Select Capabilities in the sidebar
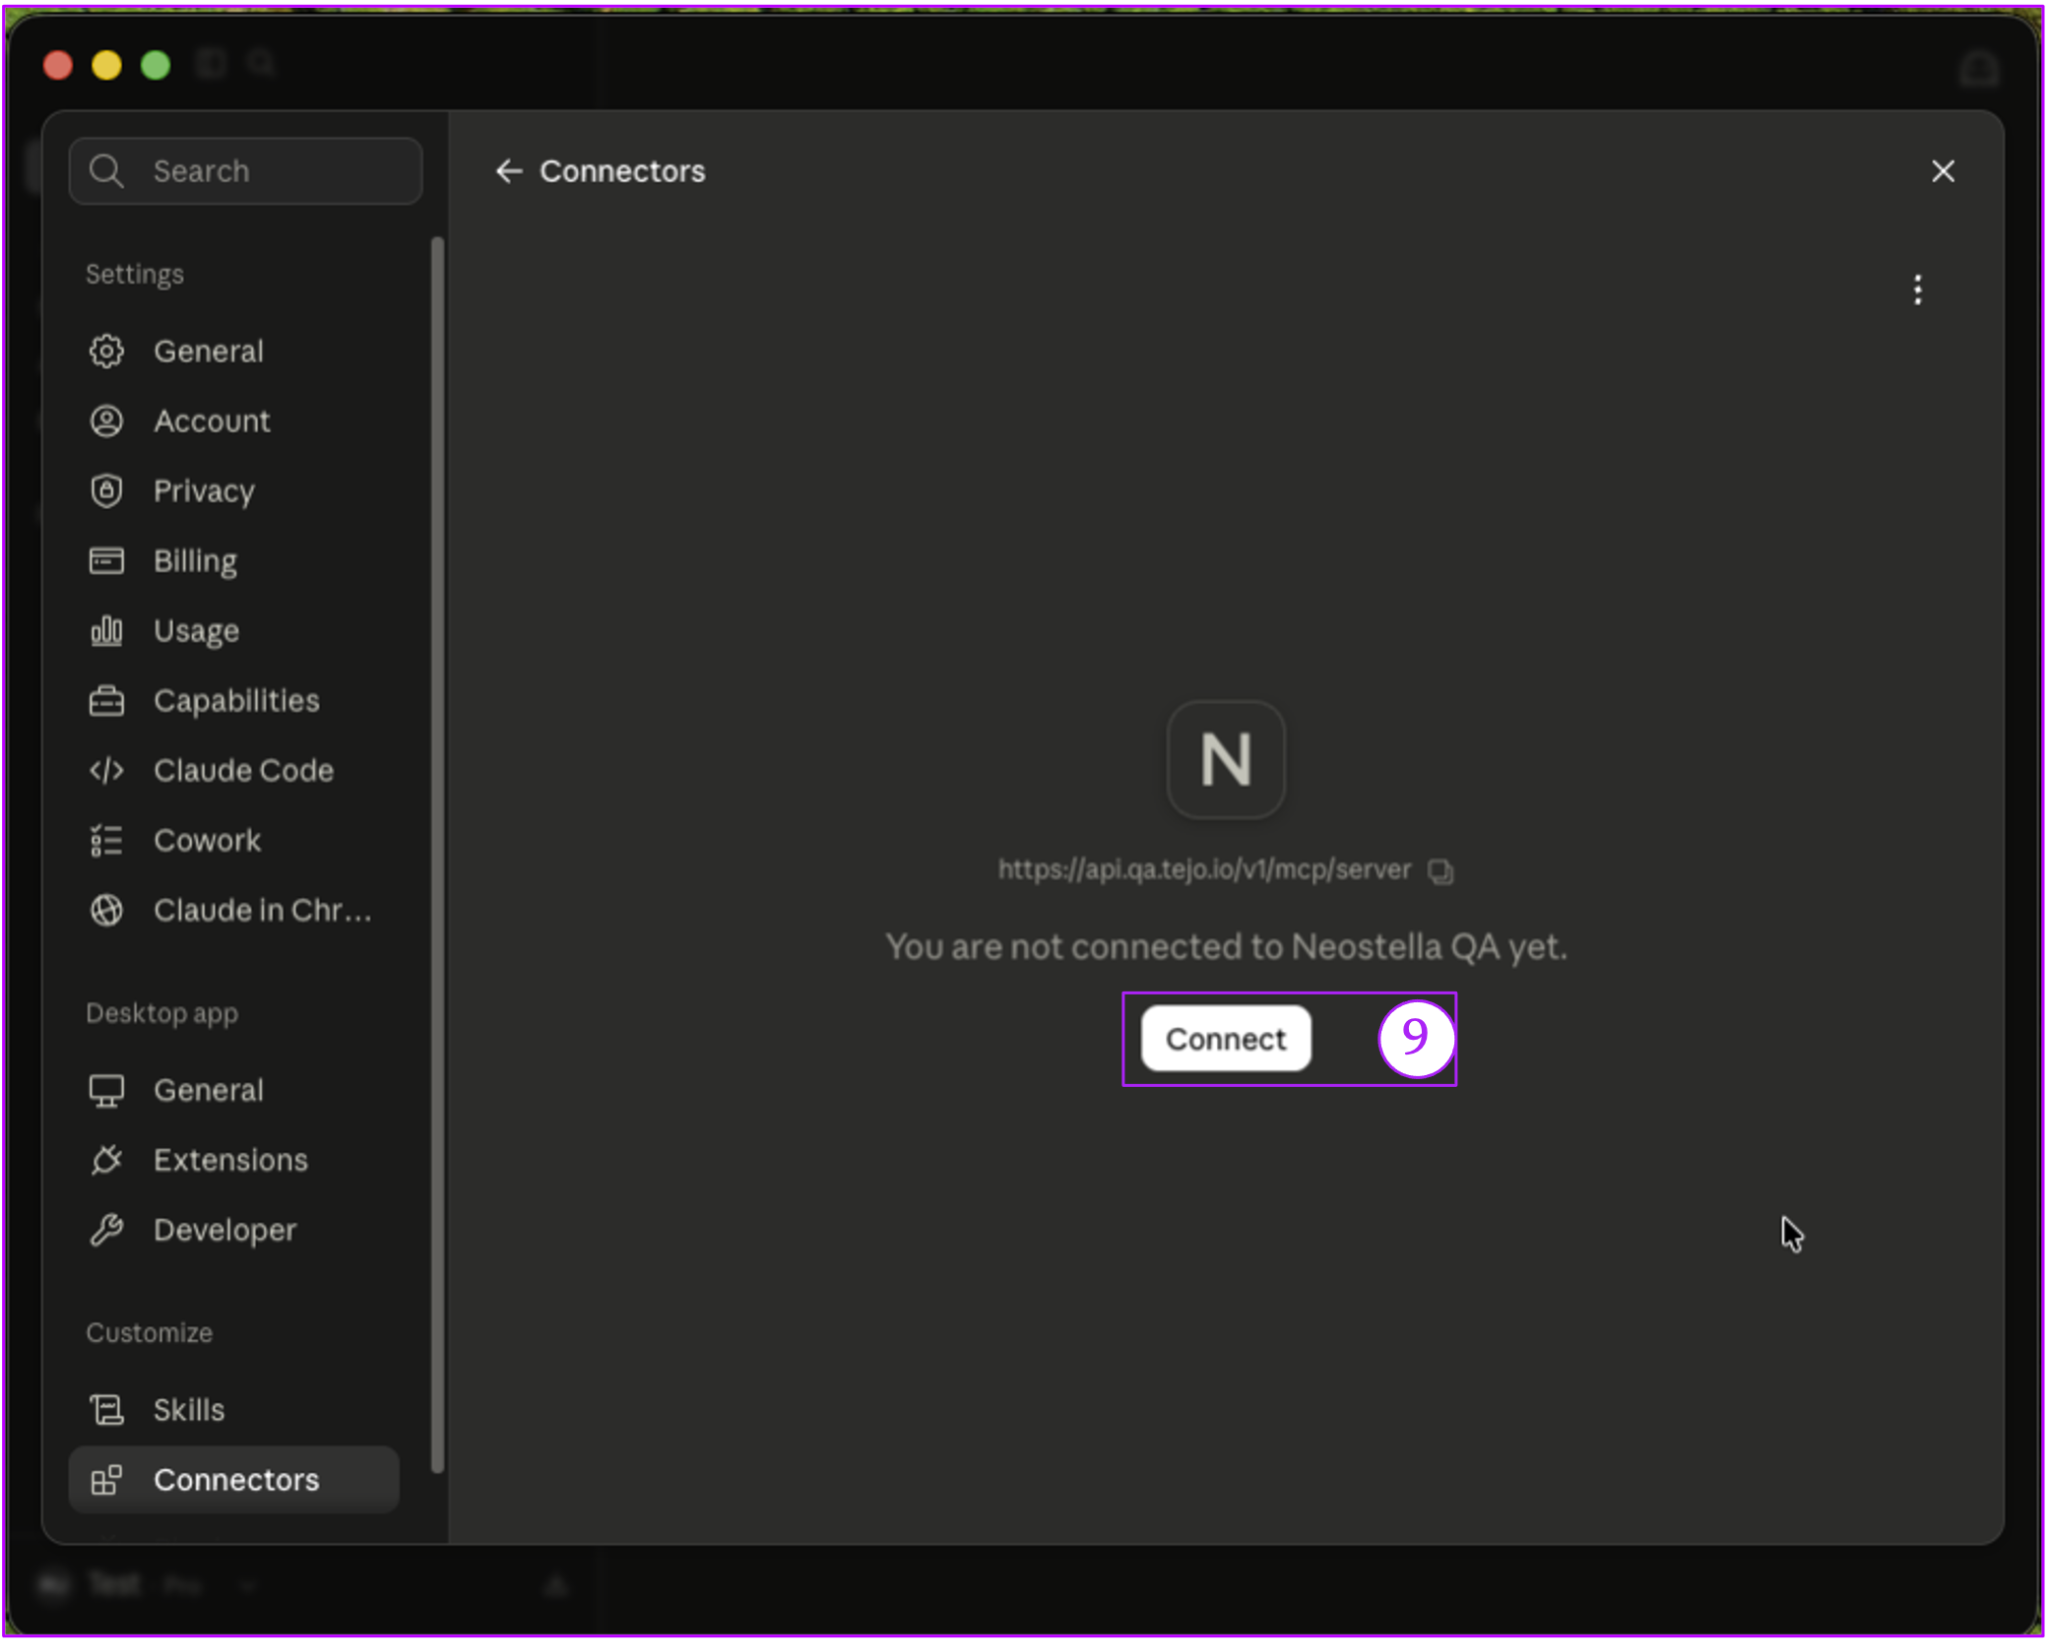Image resolution: width=2048 pixels, height=1642 pixels. (x=234, y=701)
